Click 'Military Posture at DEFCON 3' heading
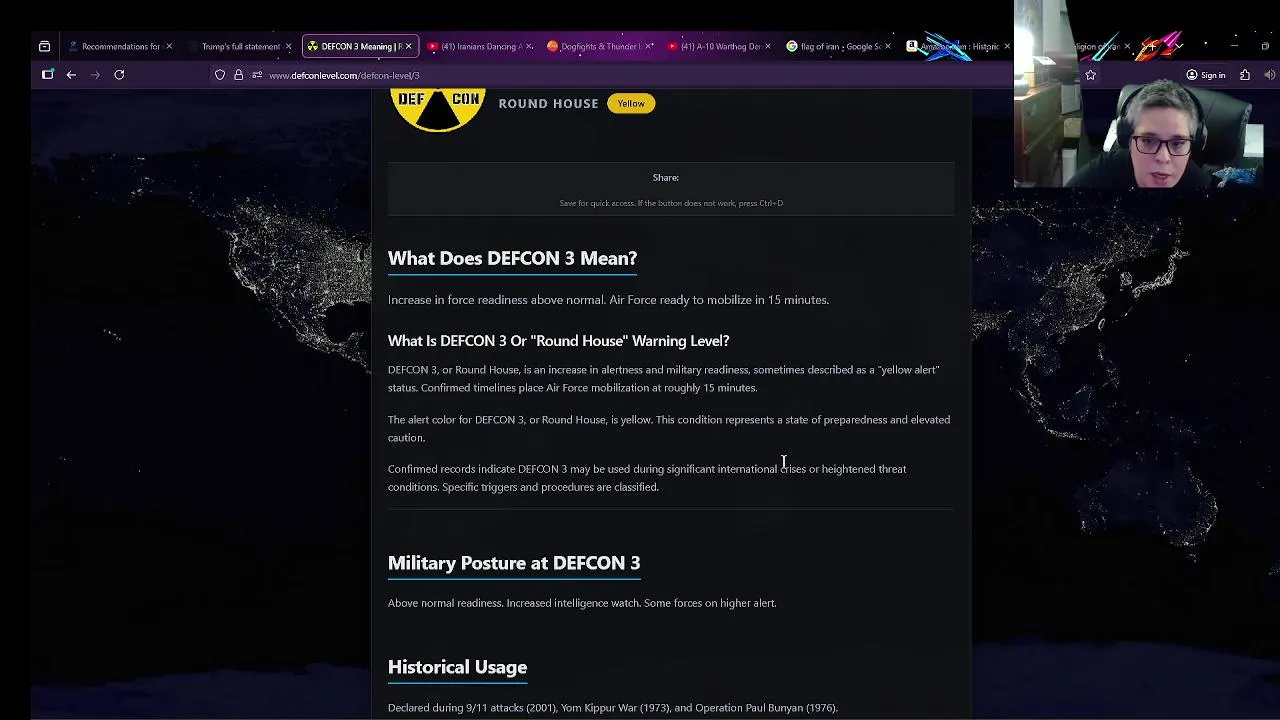The image size is (1280, 720). click(x=514, y=563)
